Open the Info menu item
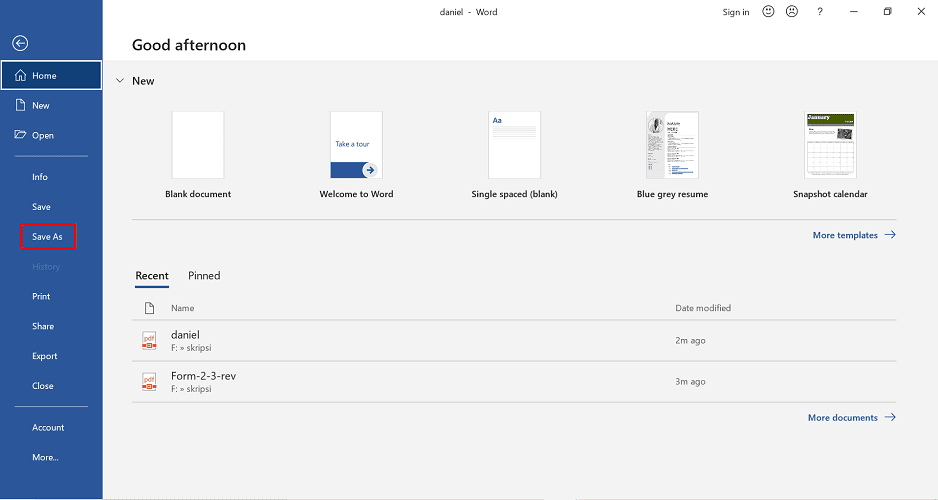Image resolution: width=938 pixels, height=500 pixels. 40,177
